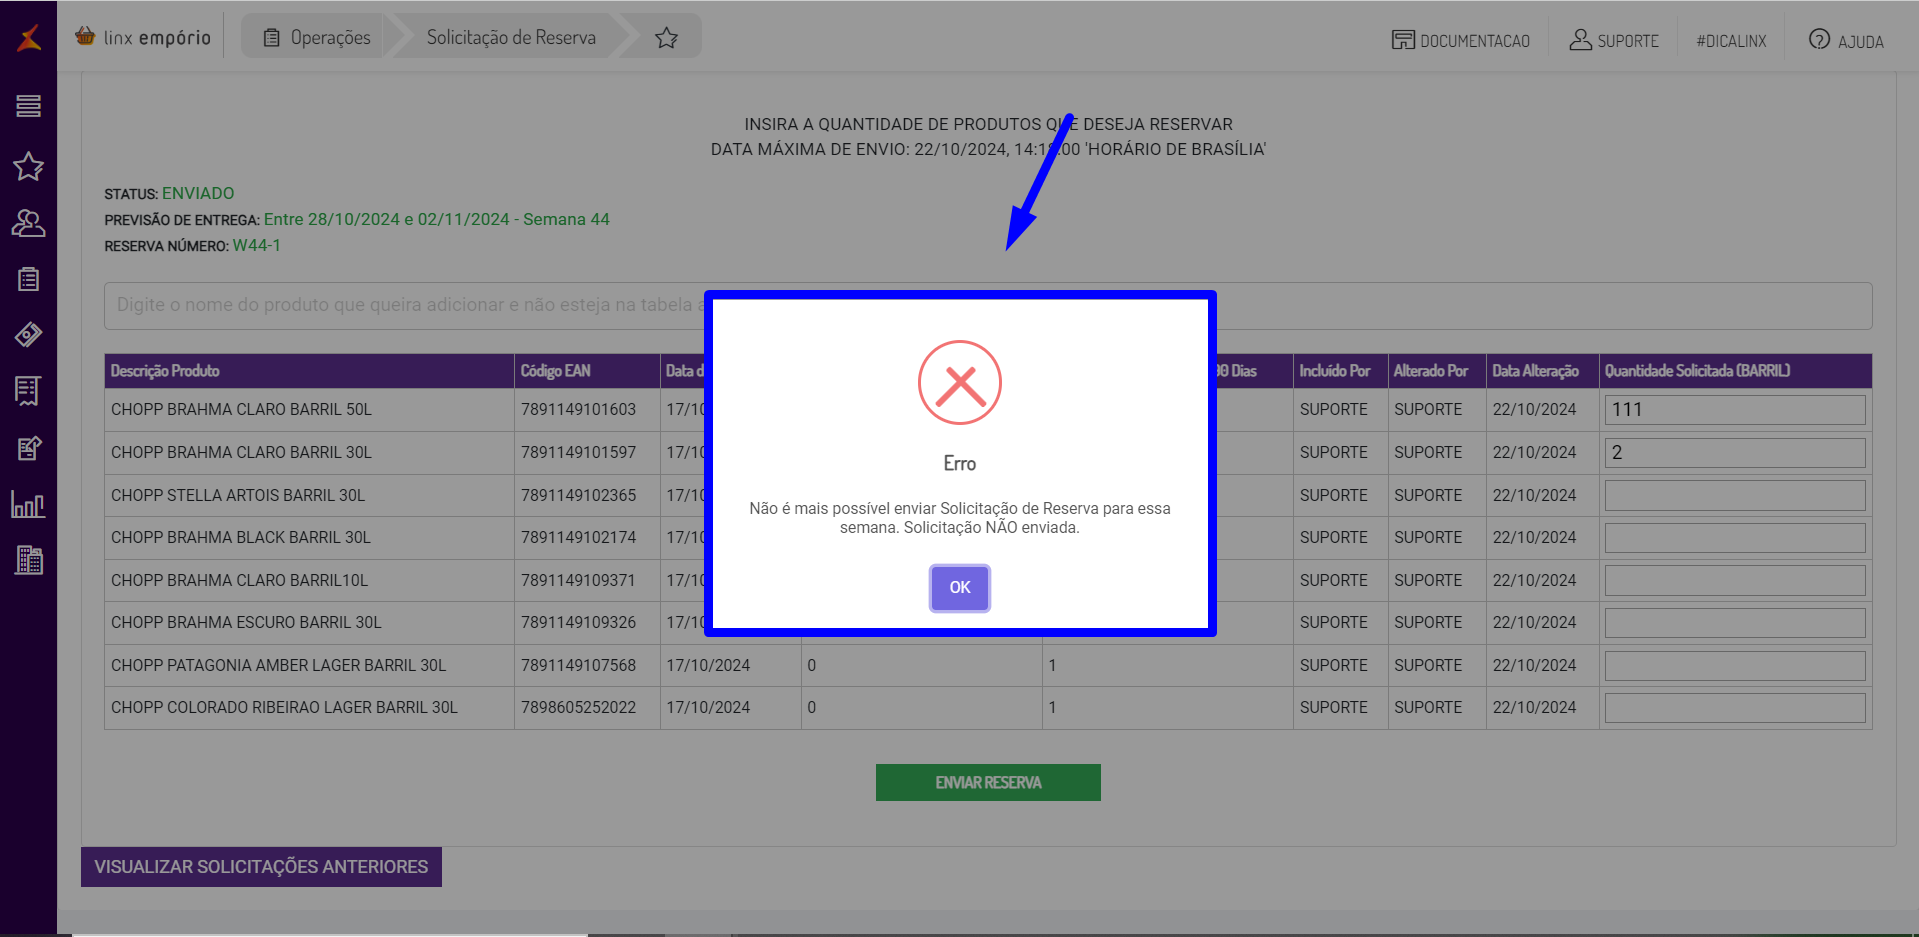Open favorites star in the sidebar

[29, 166]
